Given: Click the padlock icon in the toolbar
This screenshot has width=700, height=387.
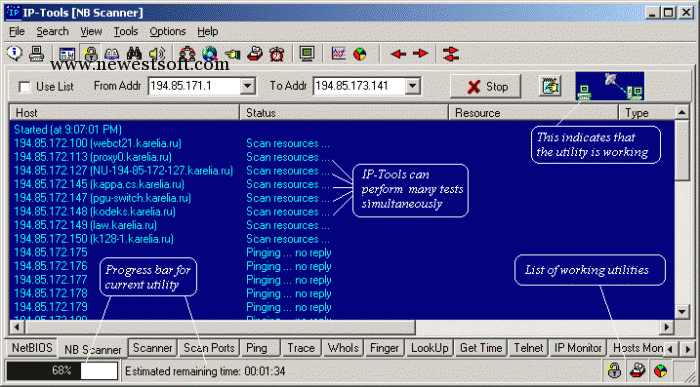Looking at the screenshot, I should tap(91, 54).
